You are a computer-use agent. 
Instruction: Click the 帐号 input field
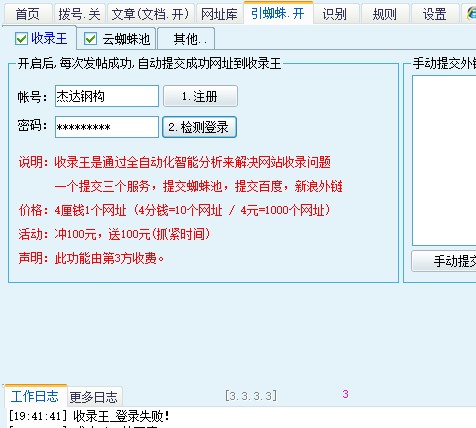pyautogui.click(x=107, y=96)
